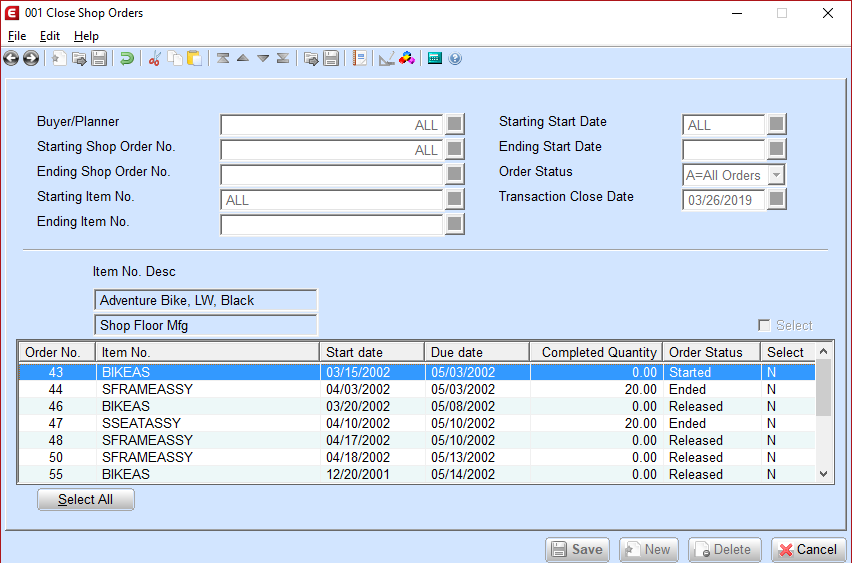Click the Ending Item No. field
Screen dimensions: 852x563
[331, 224]
